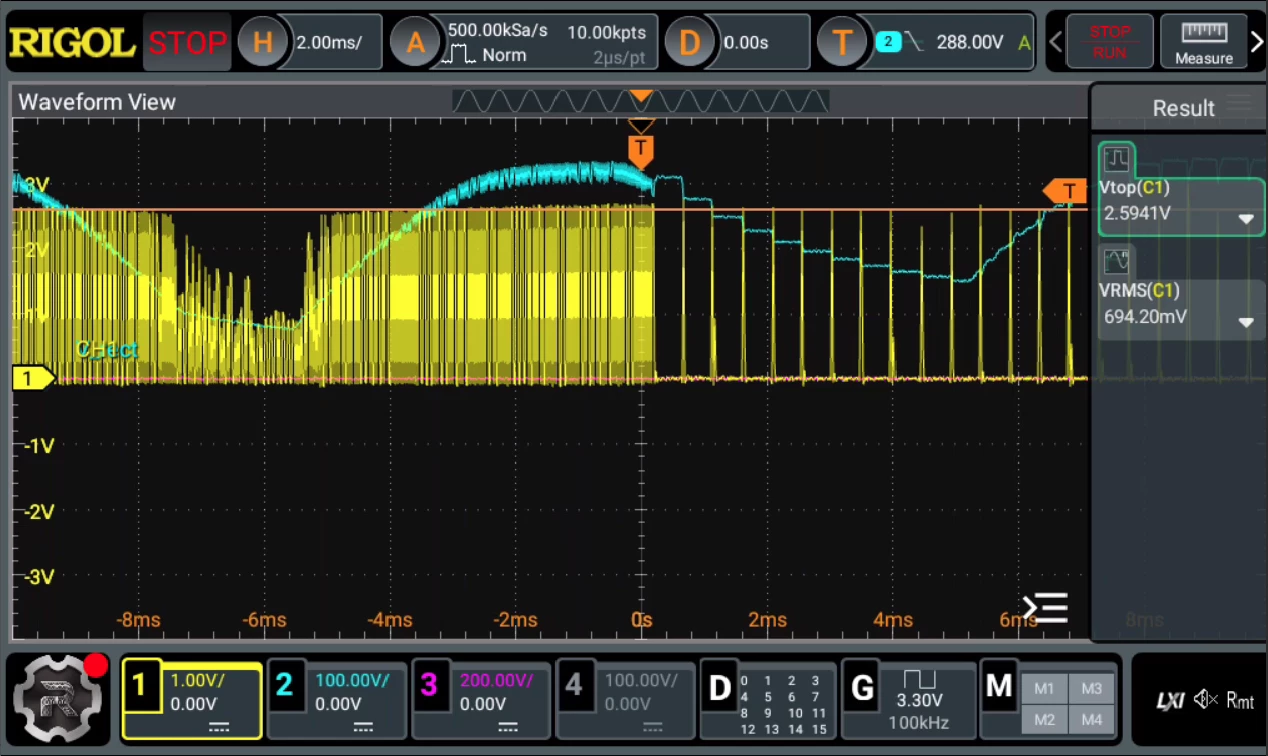Click the trigger T icon
This screenshot has width=1268, height=756.
click(x=841, y=42)
